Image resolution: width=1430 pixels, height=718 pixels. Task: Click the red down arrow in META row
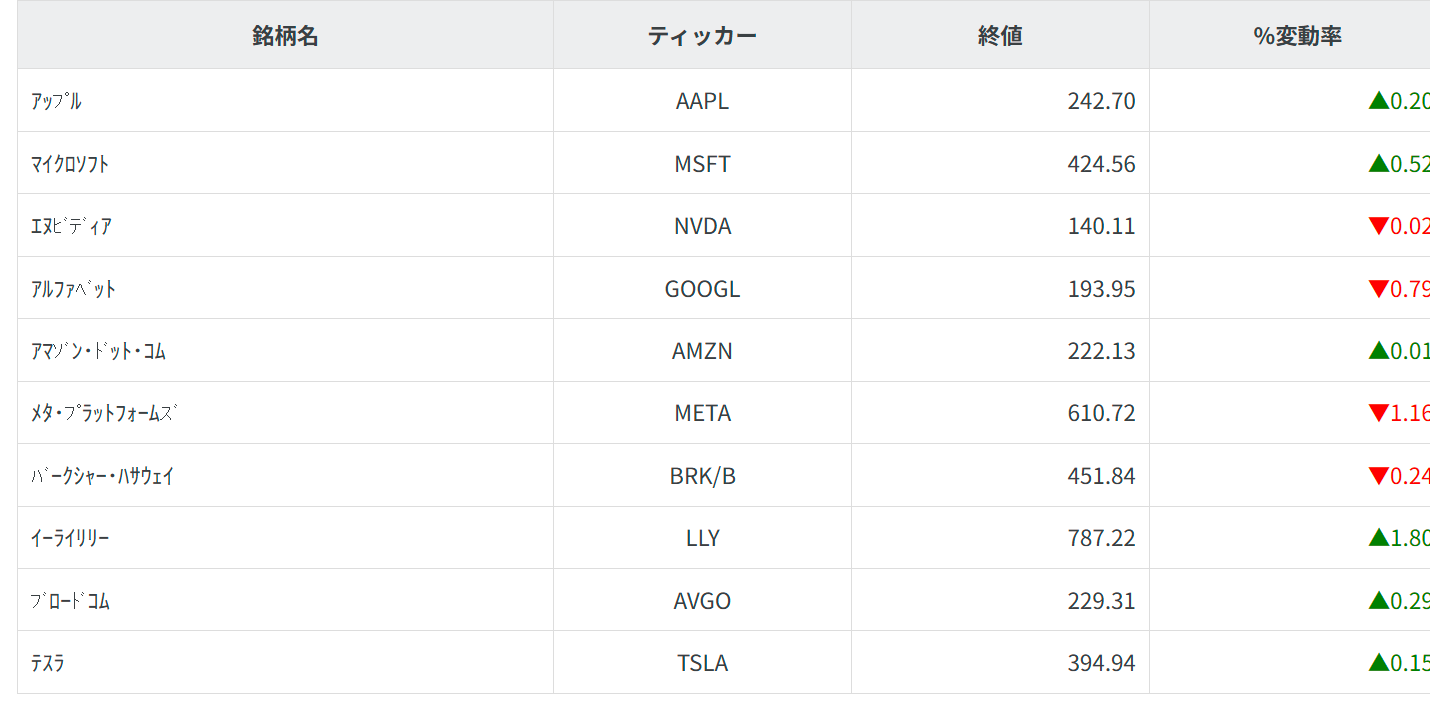(x=1379, y=413)
